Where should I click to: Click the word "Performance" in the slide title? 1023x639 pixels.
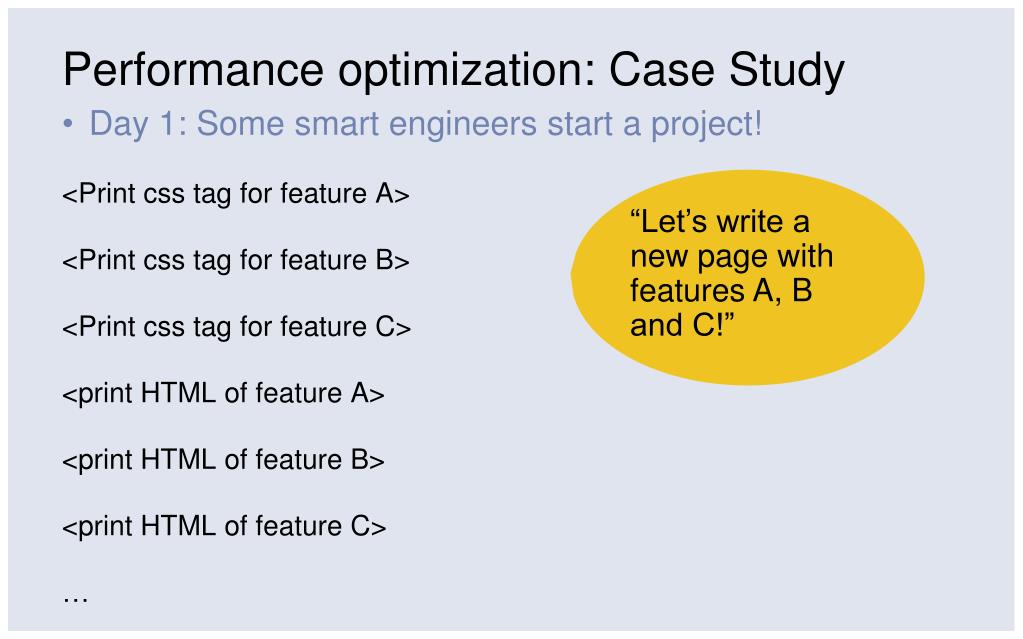tap(193, 70)
